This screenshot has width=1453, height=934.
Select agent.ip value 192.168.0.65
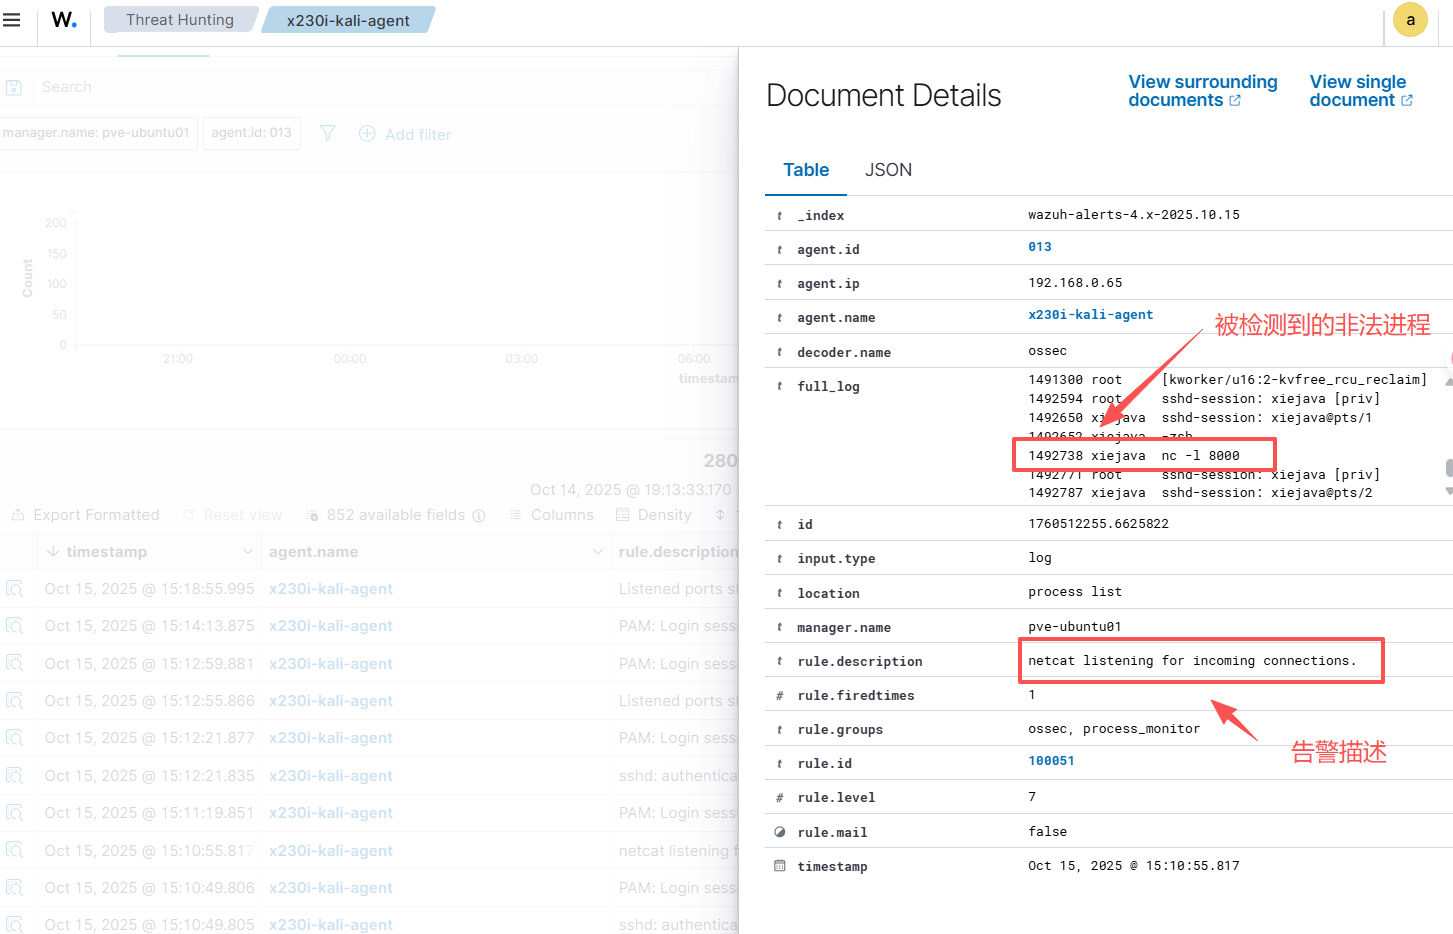(1075, 283)
